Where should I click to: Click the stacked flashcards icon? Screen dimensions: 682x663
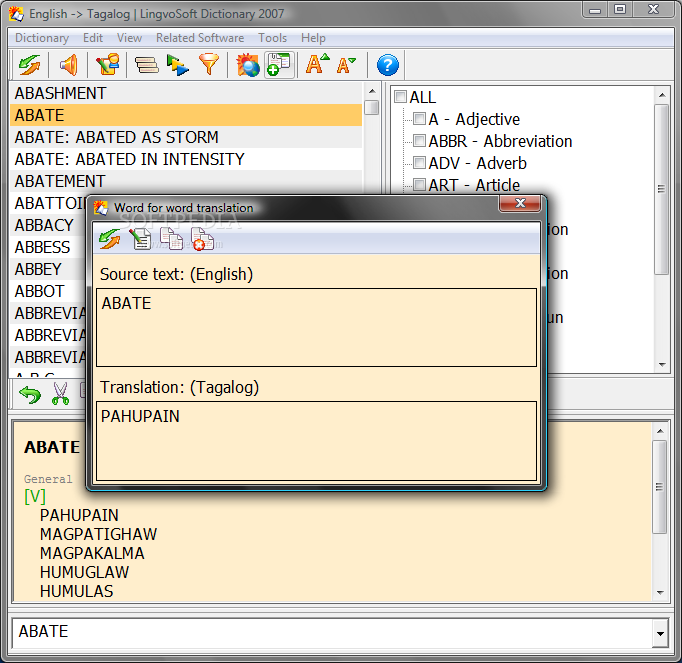coord(146,65)
